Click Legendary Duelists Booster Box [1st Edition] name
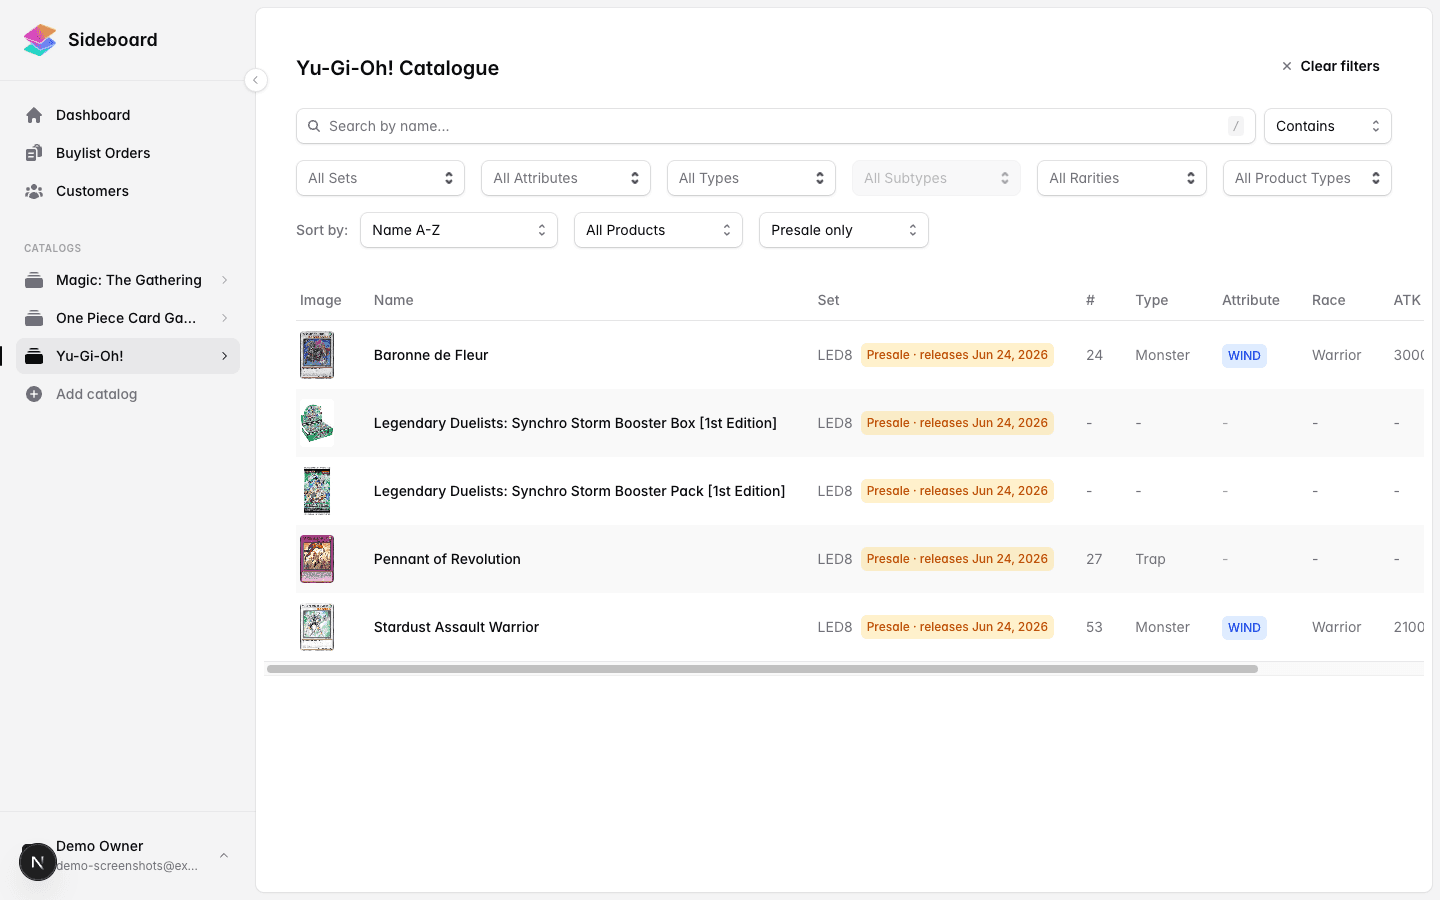1440x900 pixels. (x=575, y=423)
